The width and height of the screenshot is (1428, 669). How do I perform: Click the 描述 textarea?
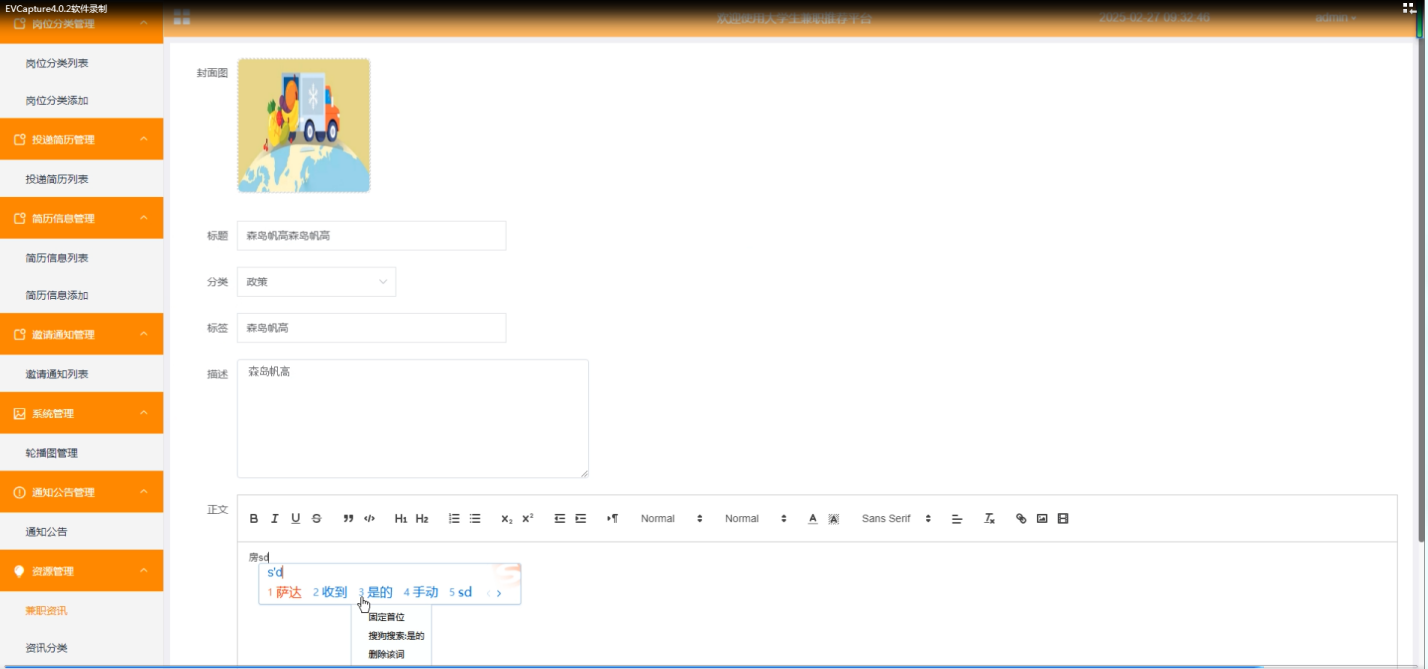(x=413, y=419)
